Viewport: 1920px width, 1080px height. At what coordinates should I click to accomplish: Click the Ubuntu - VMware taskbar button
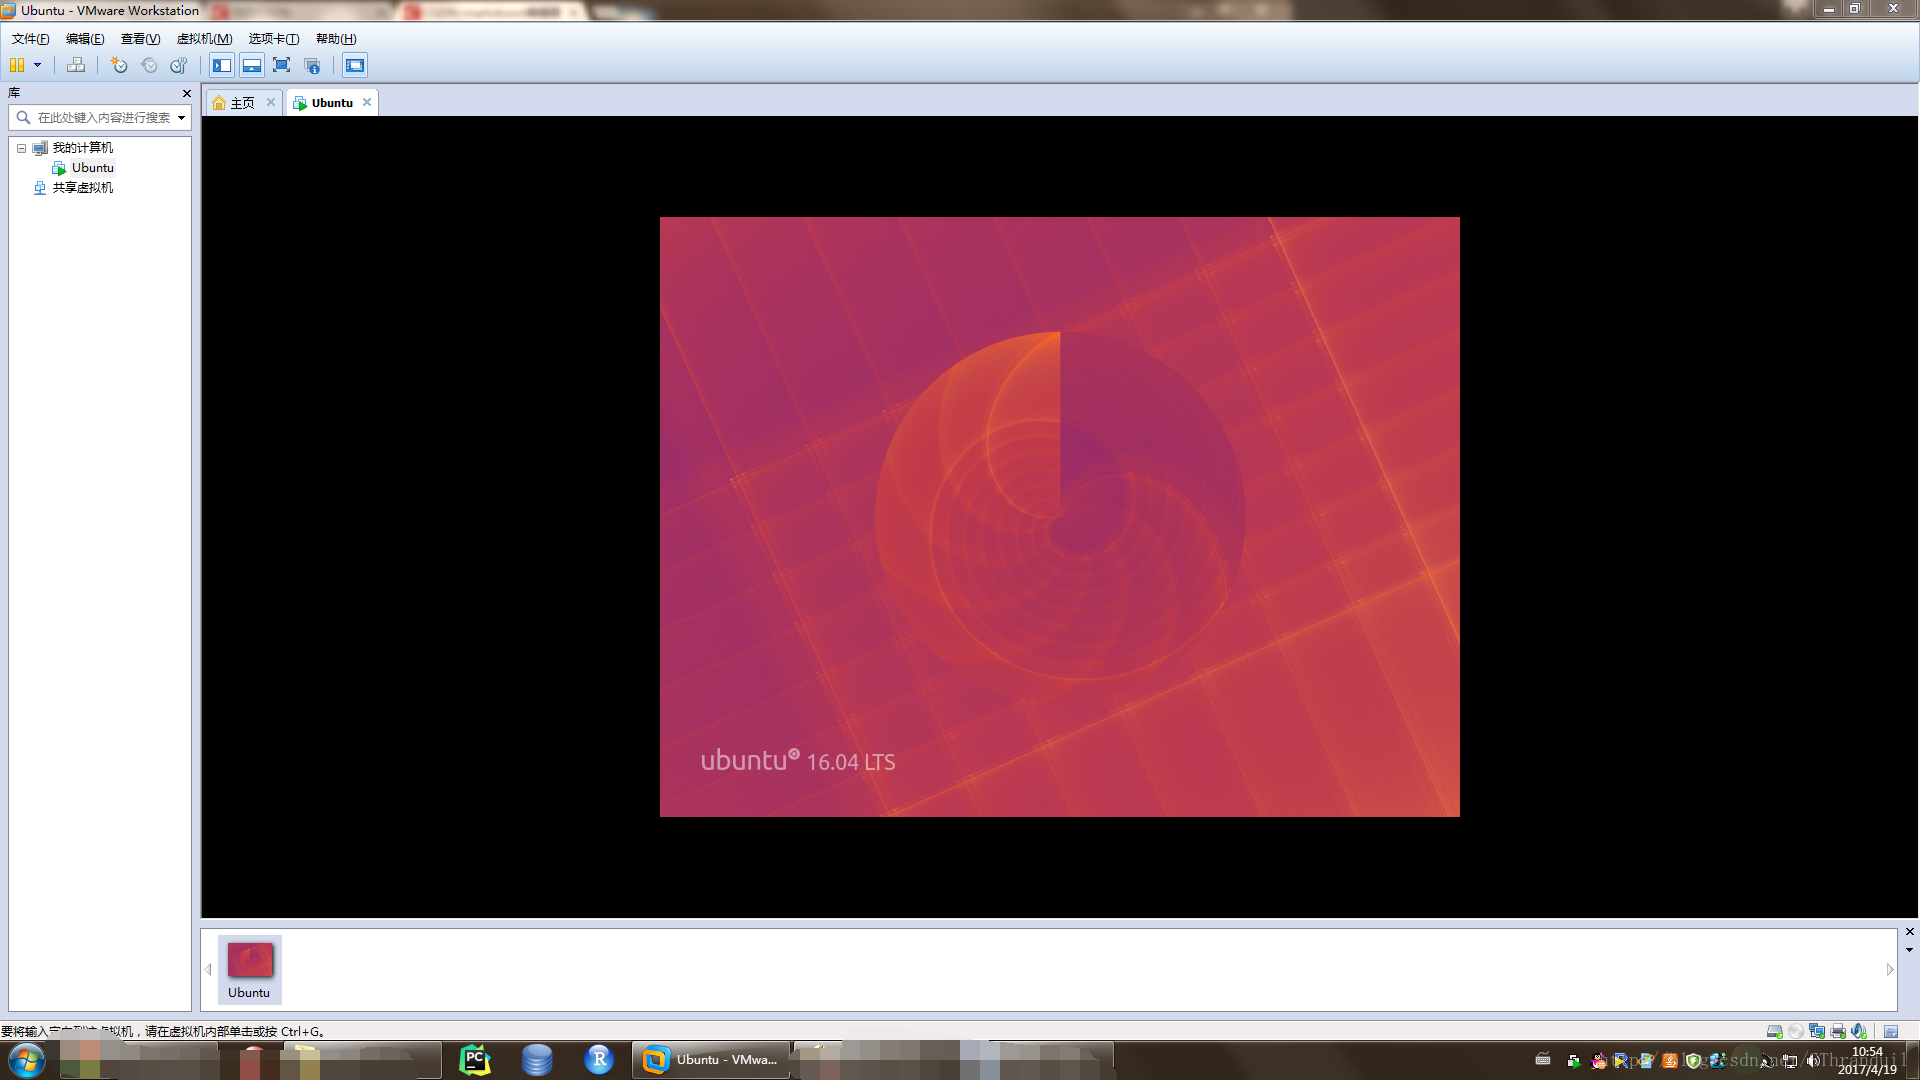point(711,1060)
